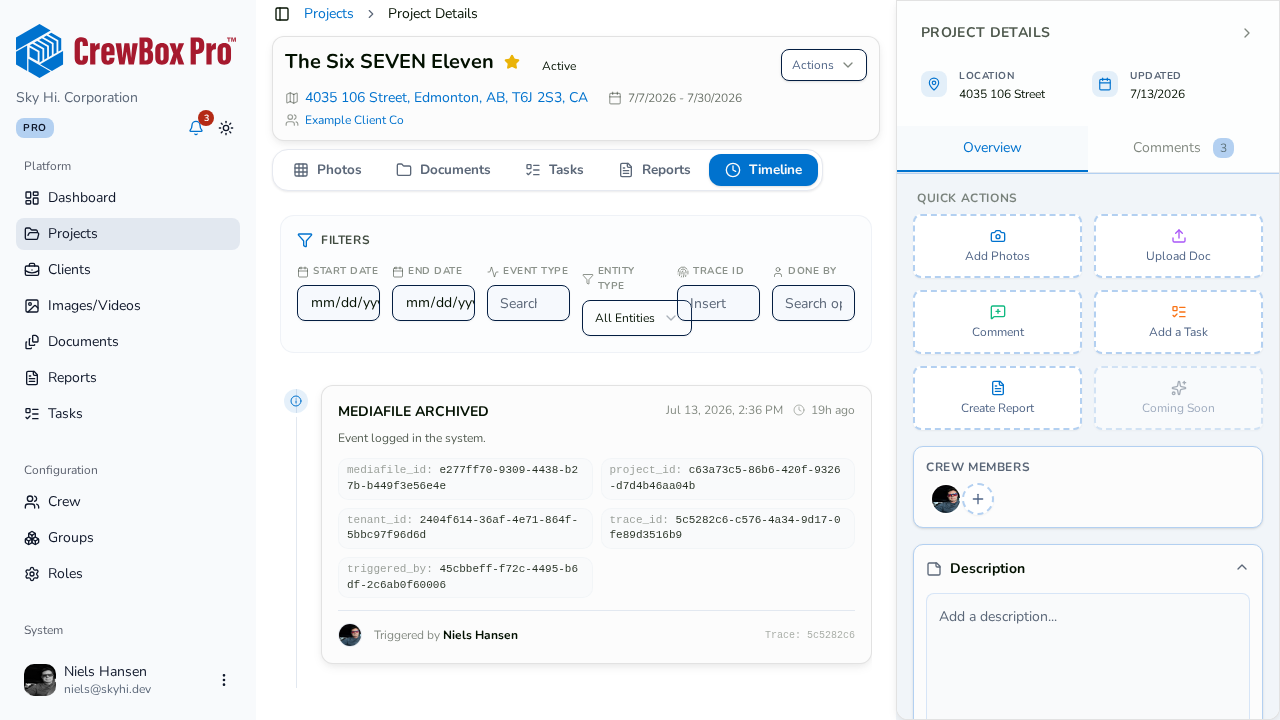Open Crew configuration
The height and width of the screenshot is (720, 1280).
(x=128, y=502)
